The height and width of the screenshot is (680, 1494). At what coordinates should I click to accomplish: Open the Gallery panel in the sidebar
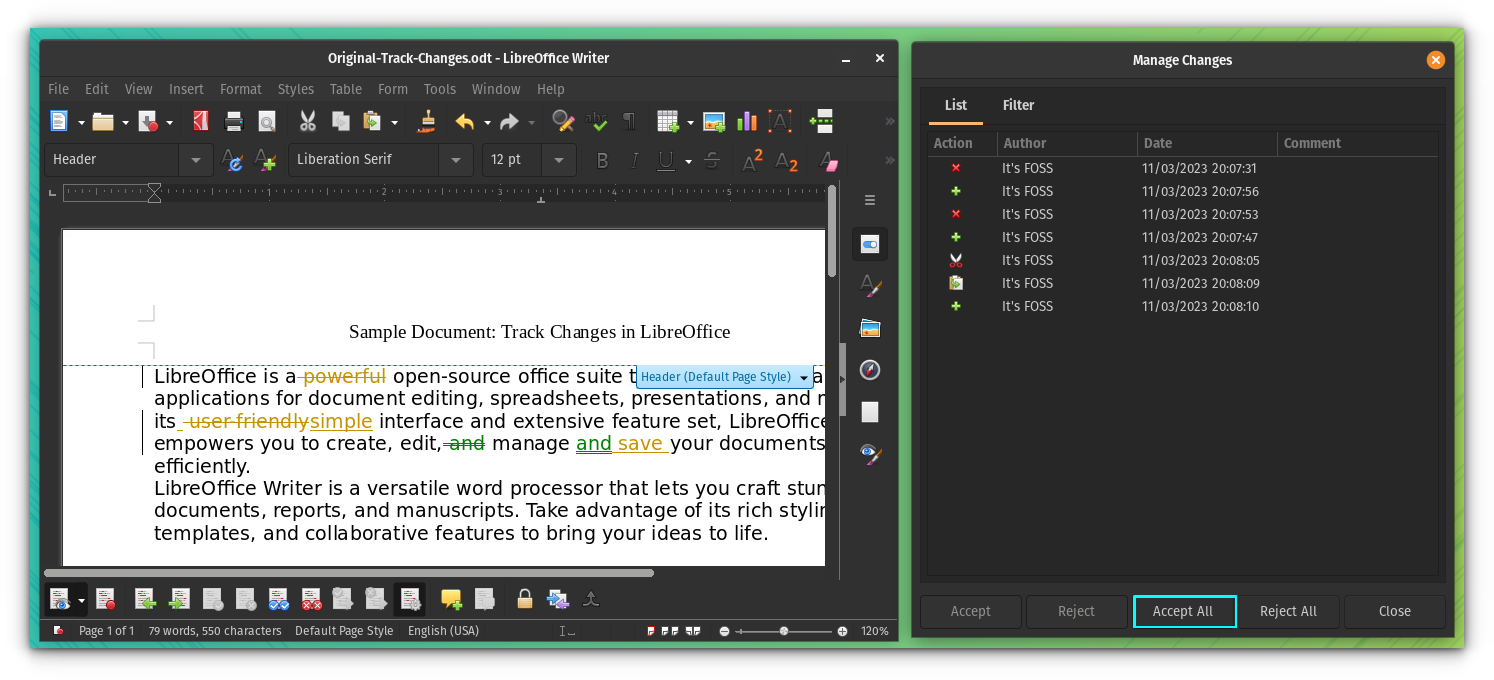pyautogui.click(x=869, y=328)
